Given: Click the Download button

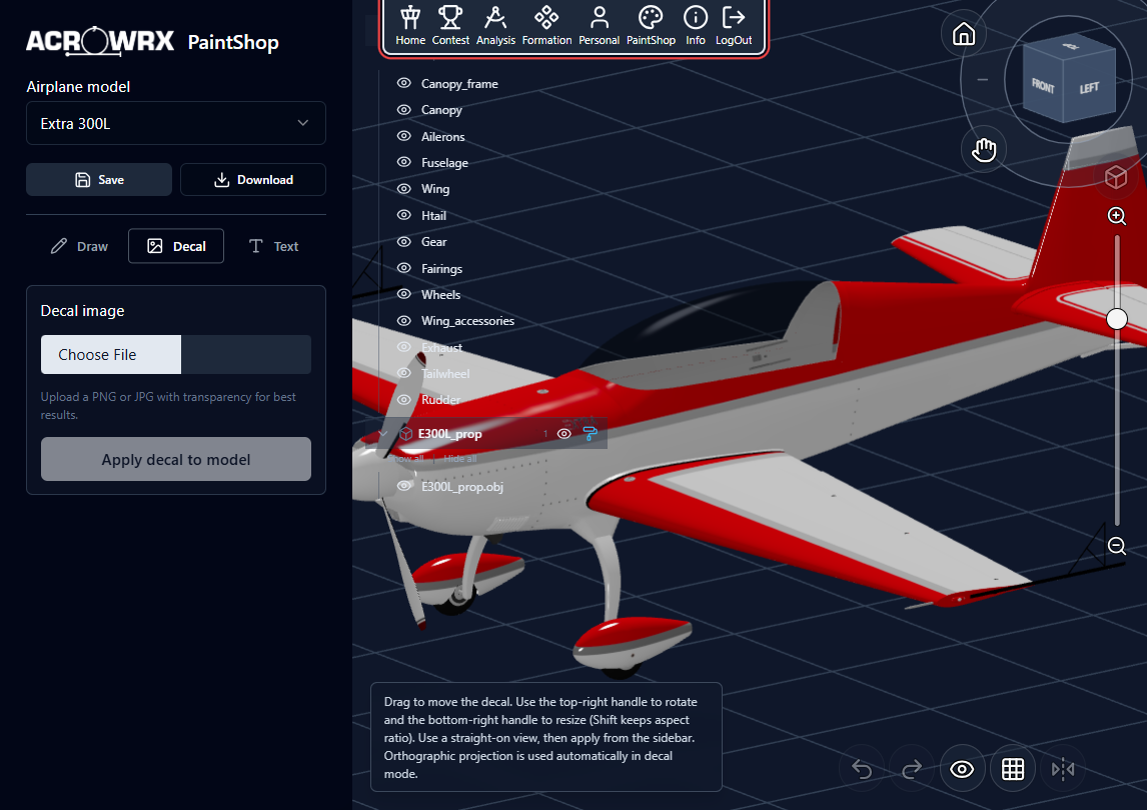Looking at the screenshot, I should click(x=253, y=179).
